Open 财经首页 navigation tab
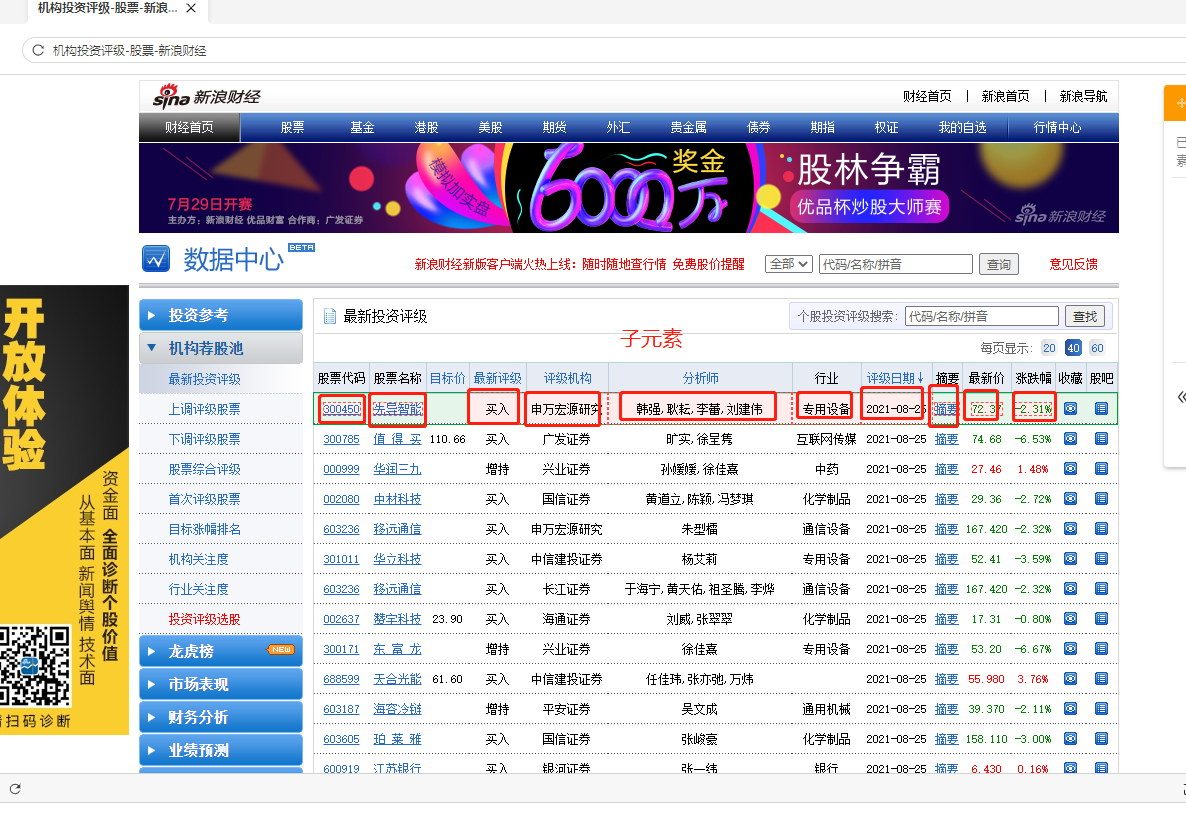The image size is (1186, 822). pos(189,128)
